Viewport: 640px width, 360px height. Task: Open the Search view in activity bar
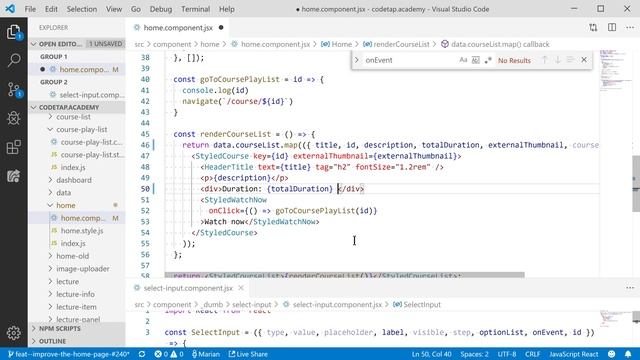click(13, 60)
